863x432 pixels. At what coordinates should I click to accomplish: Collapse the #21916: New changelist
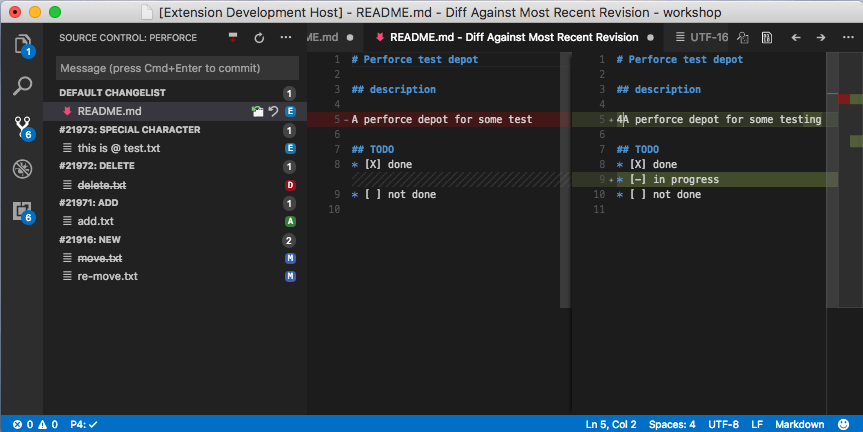176,240
